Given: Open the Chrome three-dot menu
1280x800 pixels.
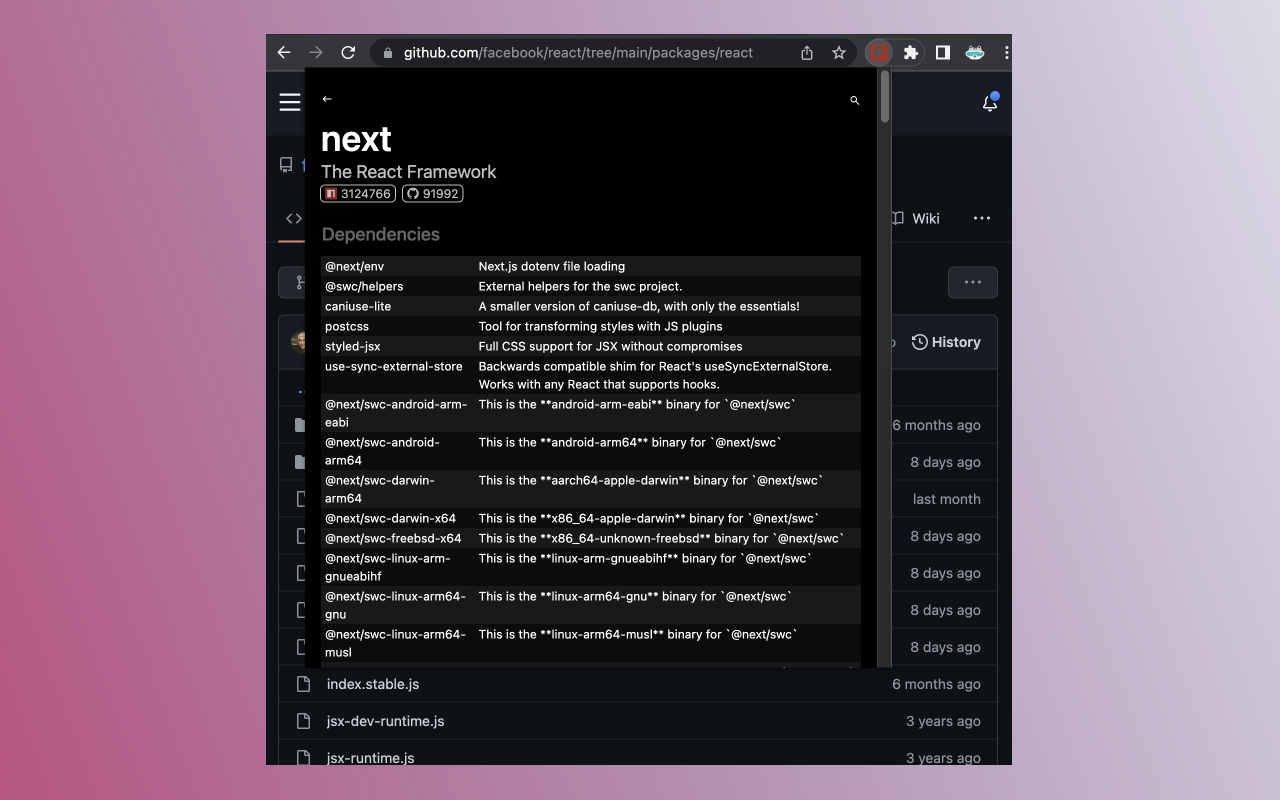Looking at the screenshot, I should click(1005, 53).
